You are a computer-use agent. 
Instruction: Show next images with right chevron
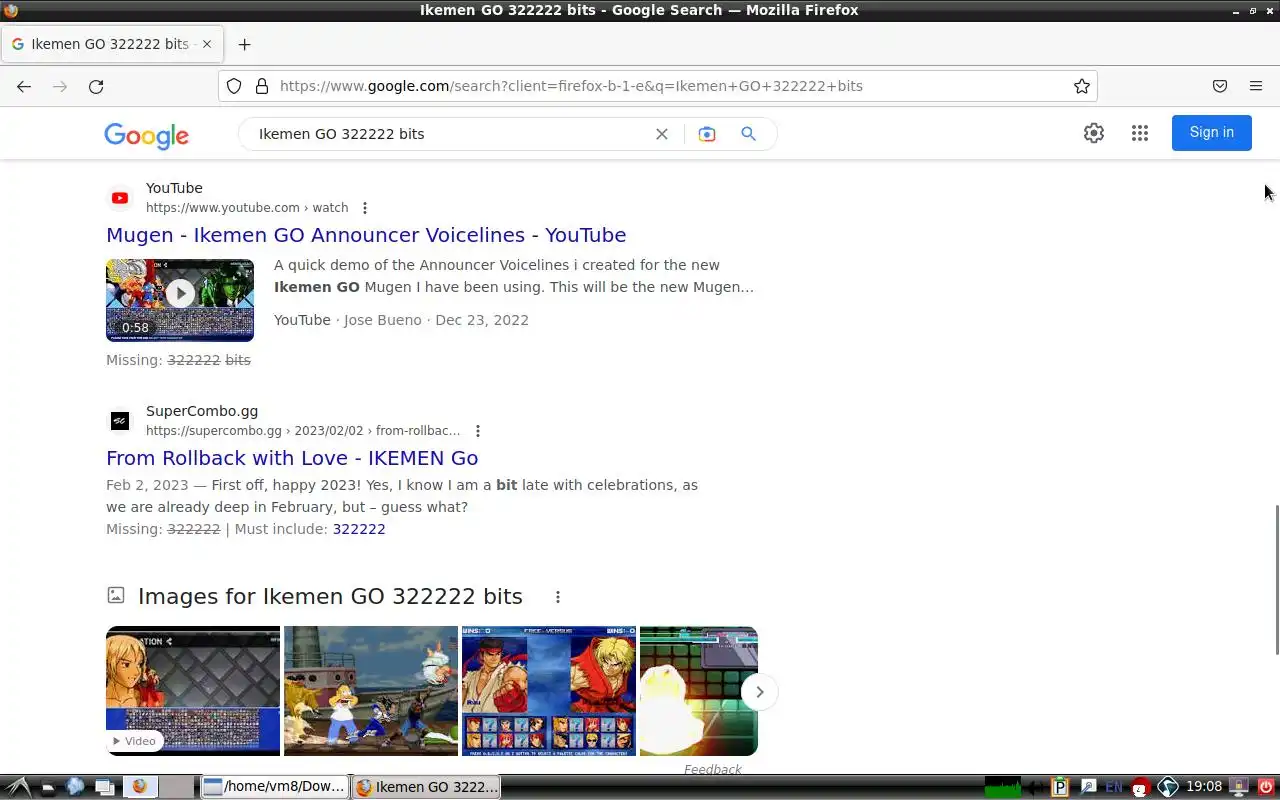759,692
